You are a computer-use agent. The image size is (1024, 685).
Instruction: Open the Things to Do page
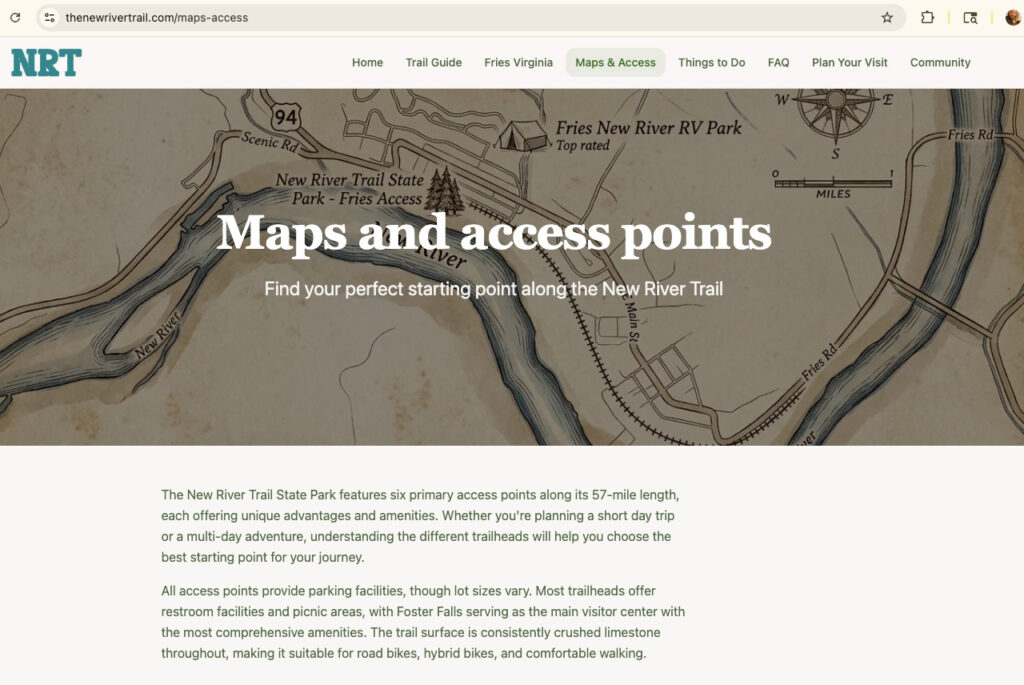coord(711,62)
